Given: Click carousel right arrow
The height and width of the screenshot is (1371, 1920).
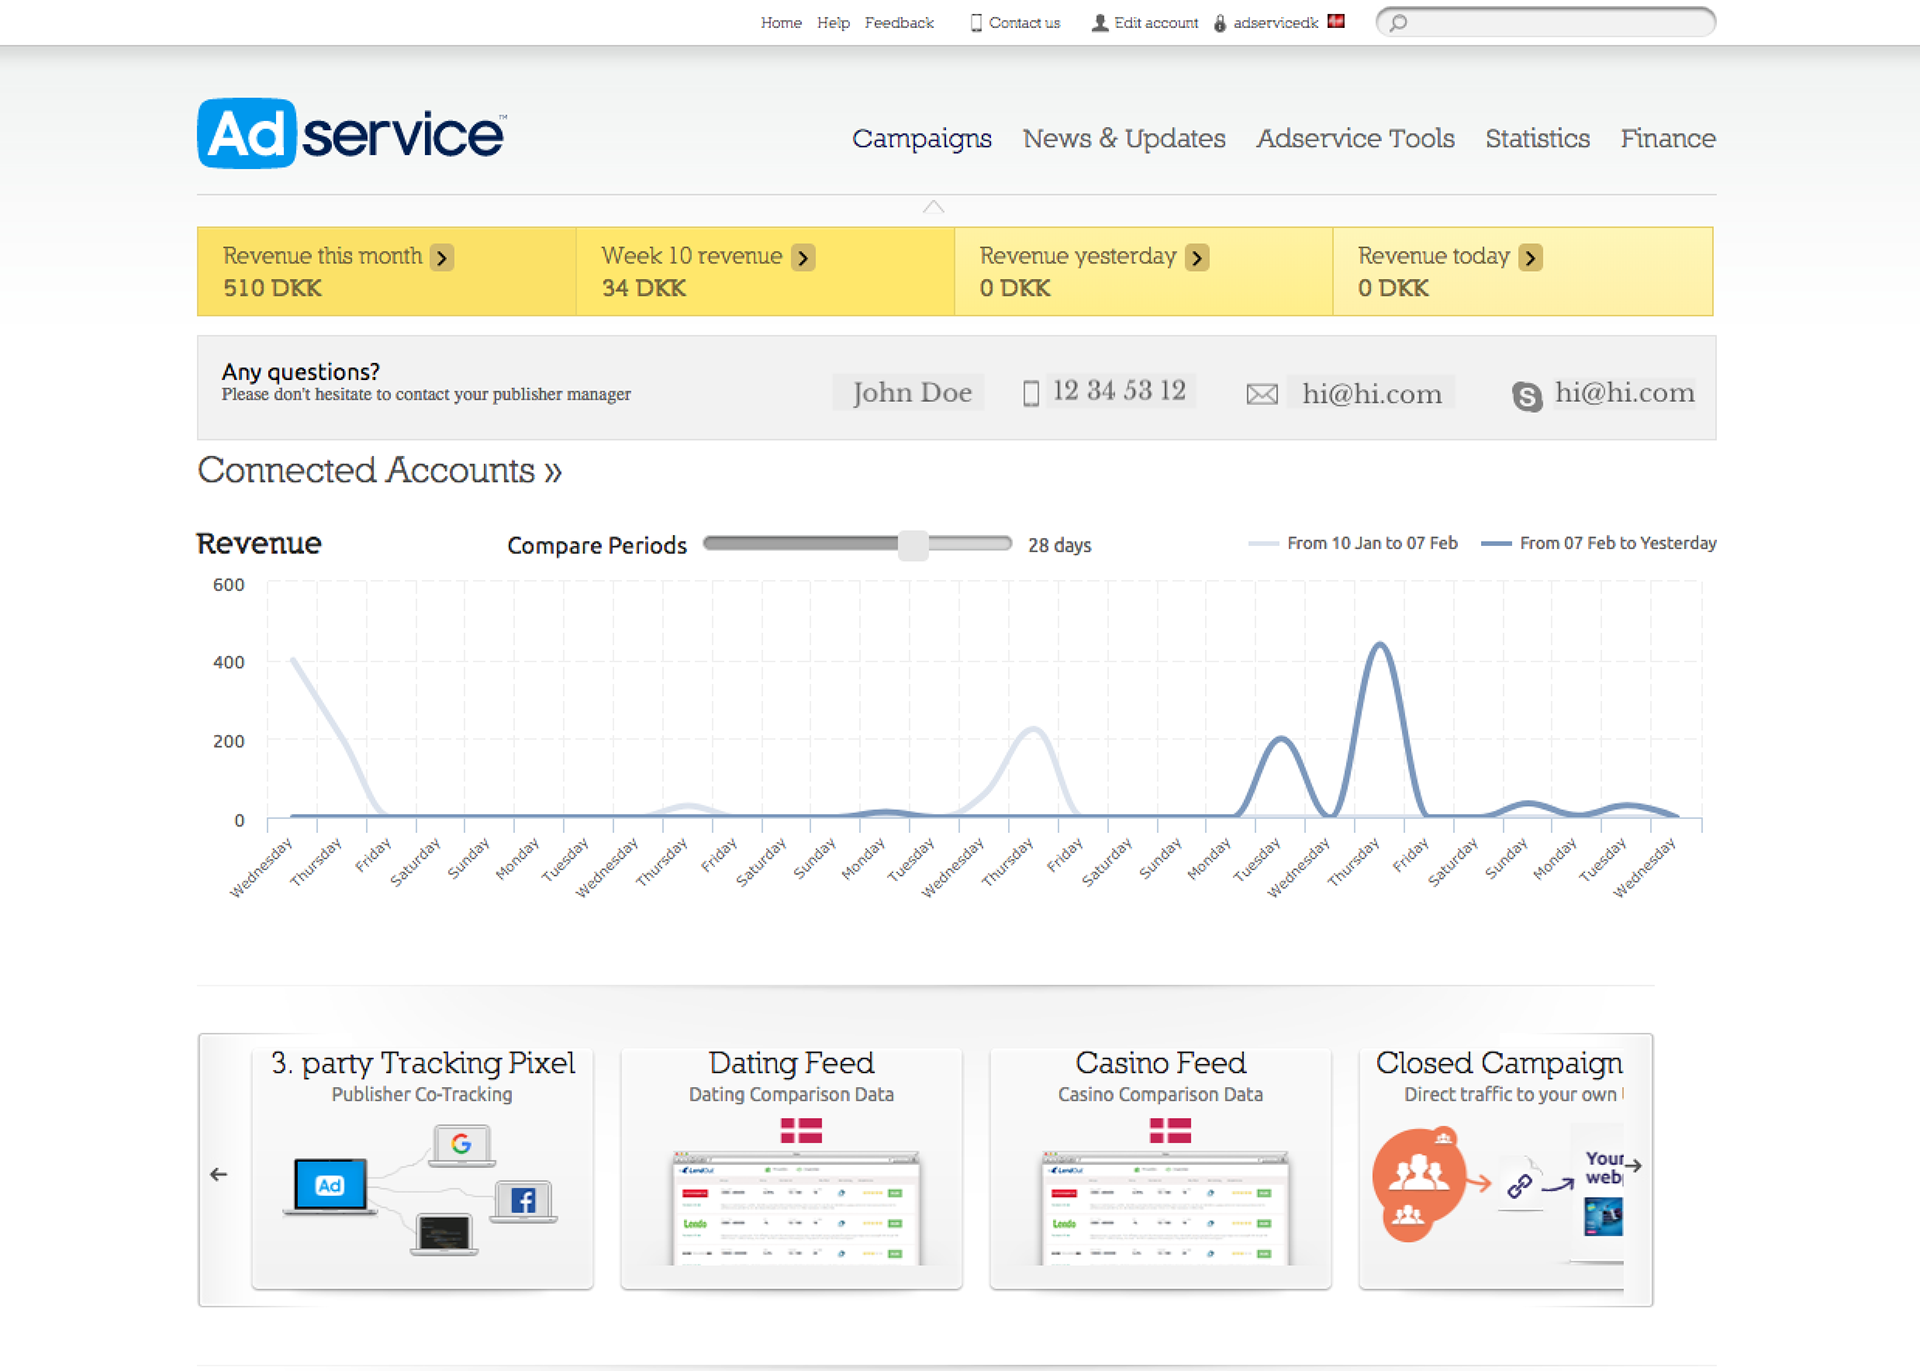Looking at the screenshot, I should [x=1633, y=1165].
